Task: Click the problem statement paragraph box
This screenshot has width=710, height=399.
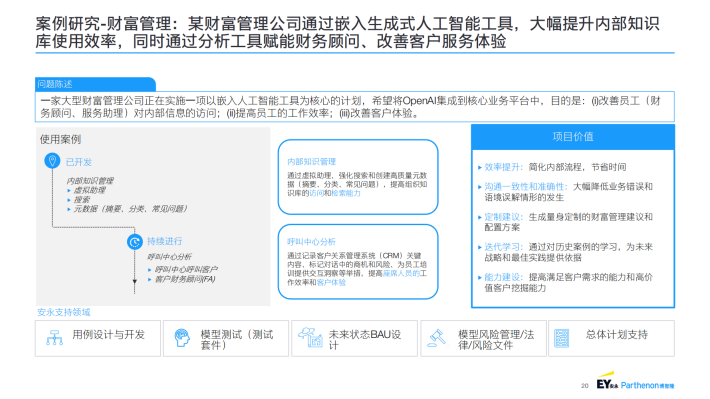Action: coord(355,107)
